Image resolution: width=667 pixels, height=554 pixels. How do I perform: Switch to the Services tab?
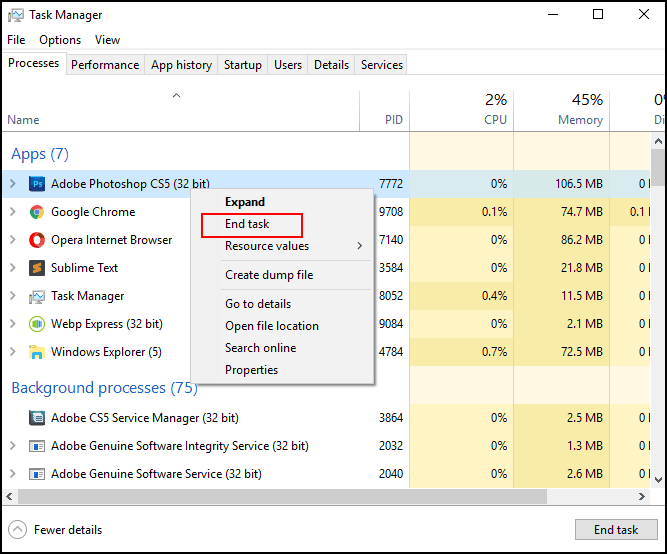coord(382,65)
